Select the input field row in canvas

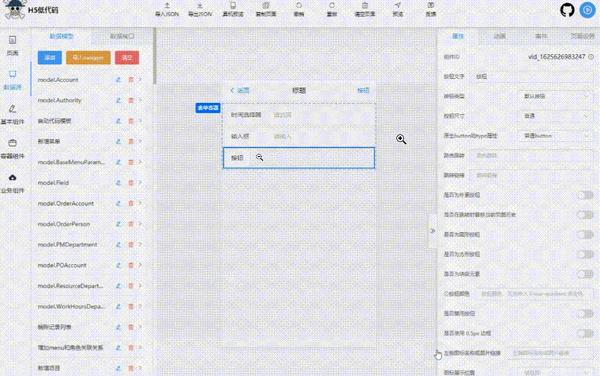tap(299, 136)
